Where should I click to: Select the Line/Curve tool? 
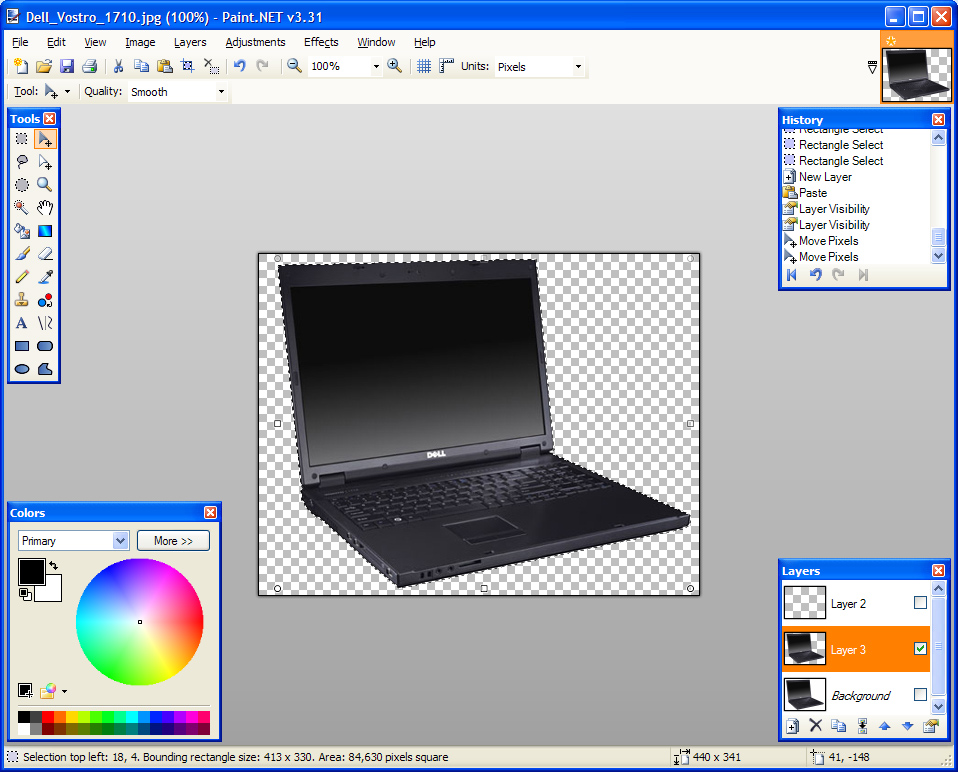(45, 323)
